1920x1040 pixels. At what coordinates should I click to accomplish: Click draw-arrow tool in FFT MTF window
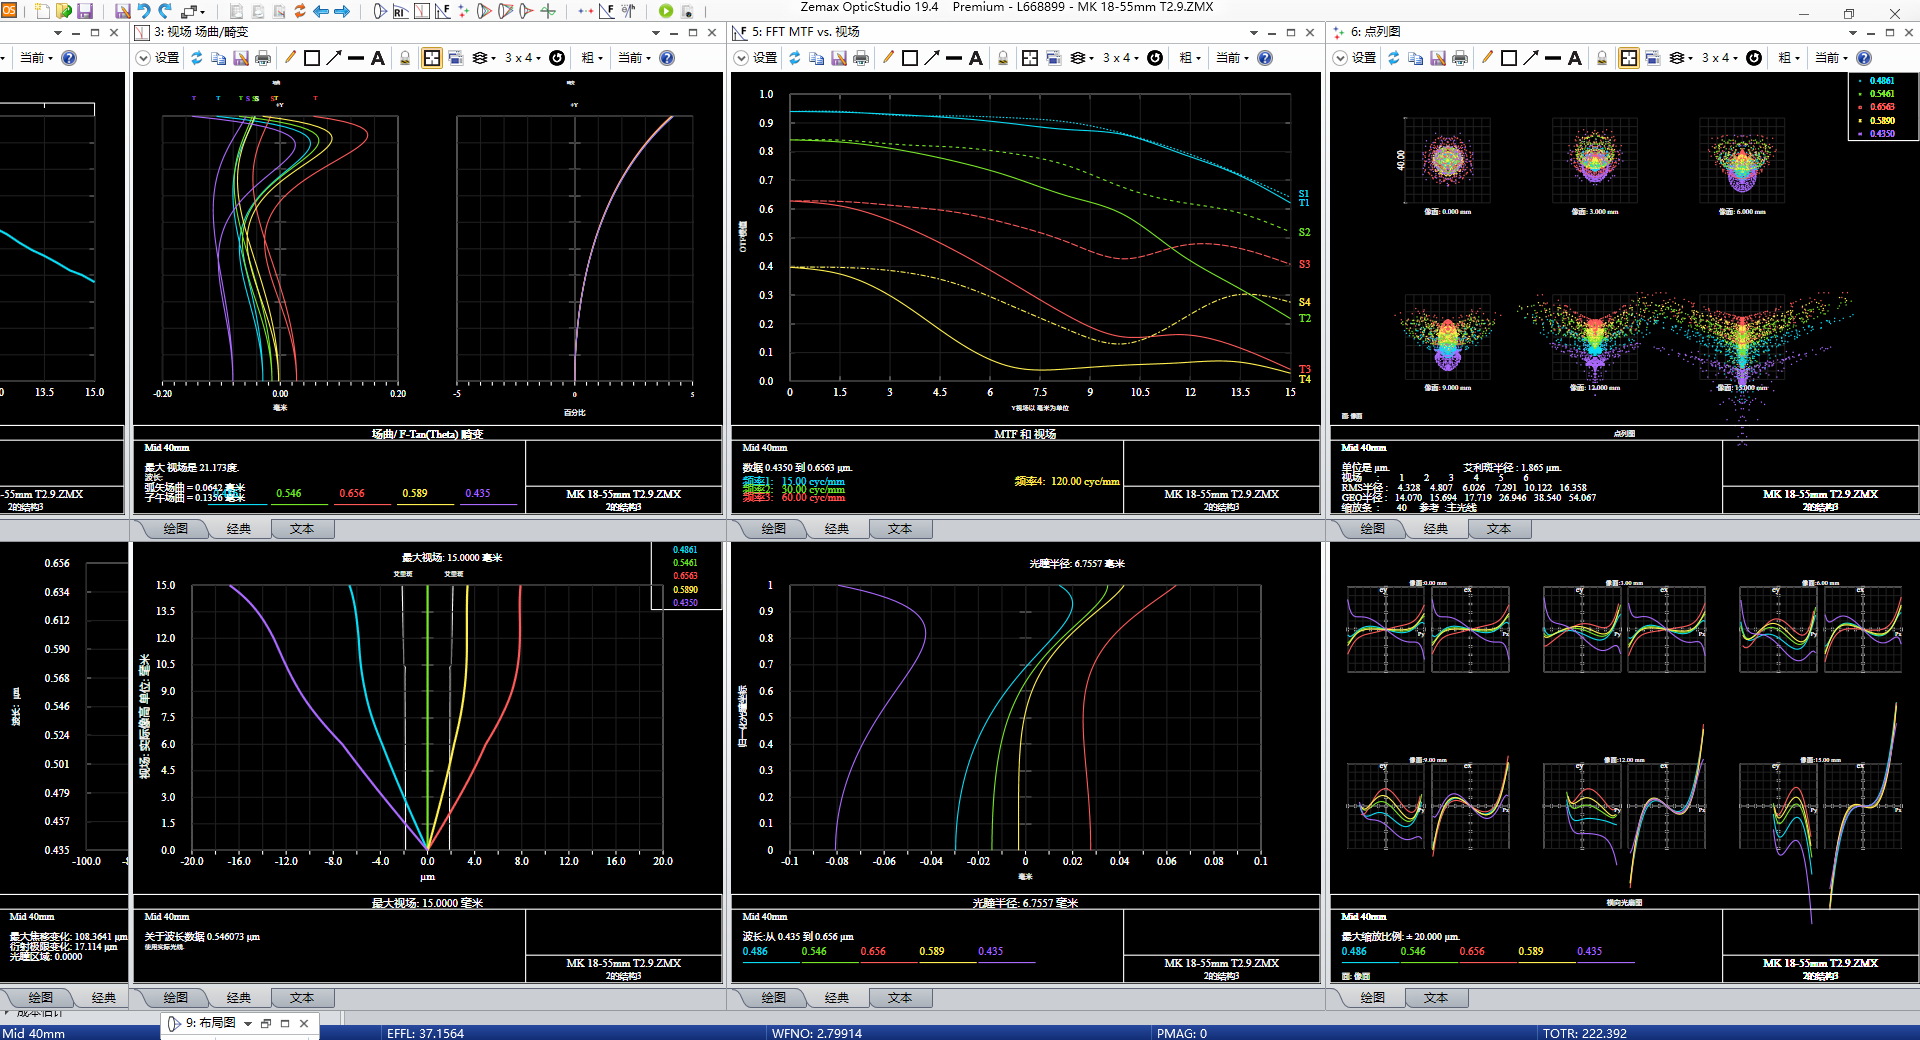click(932, 58)
